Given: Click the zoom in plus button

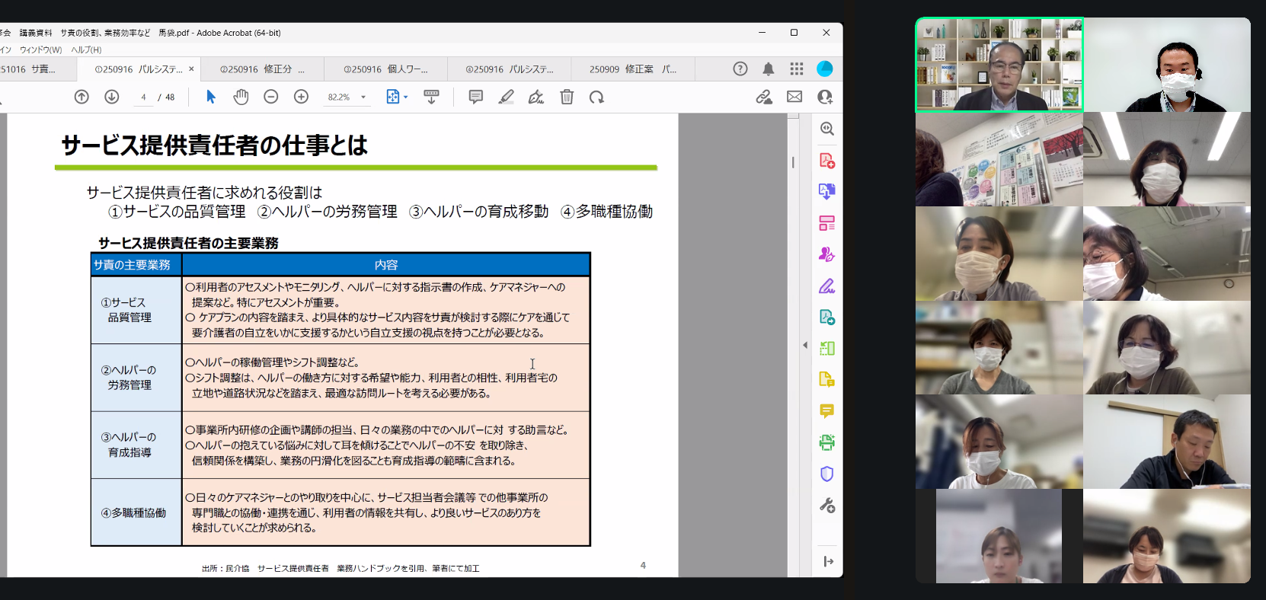Looking at the screenshot, I should click(x=301, y=97).
